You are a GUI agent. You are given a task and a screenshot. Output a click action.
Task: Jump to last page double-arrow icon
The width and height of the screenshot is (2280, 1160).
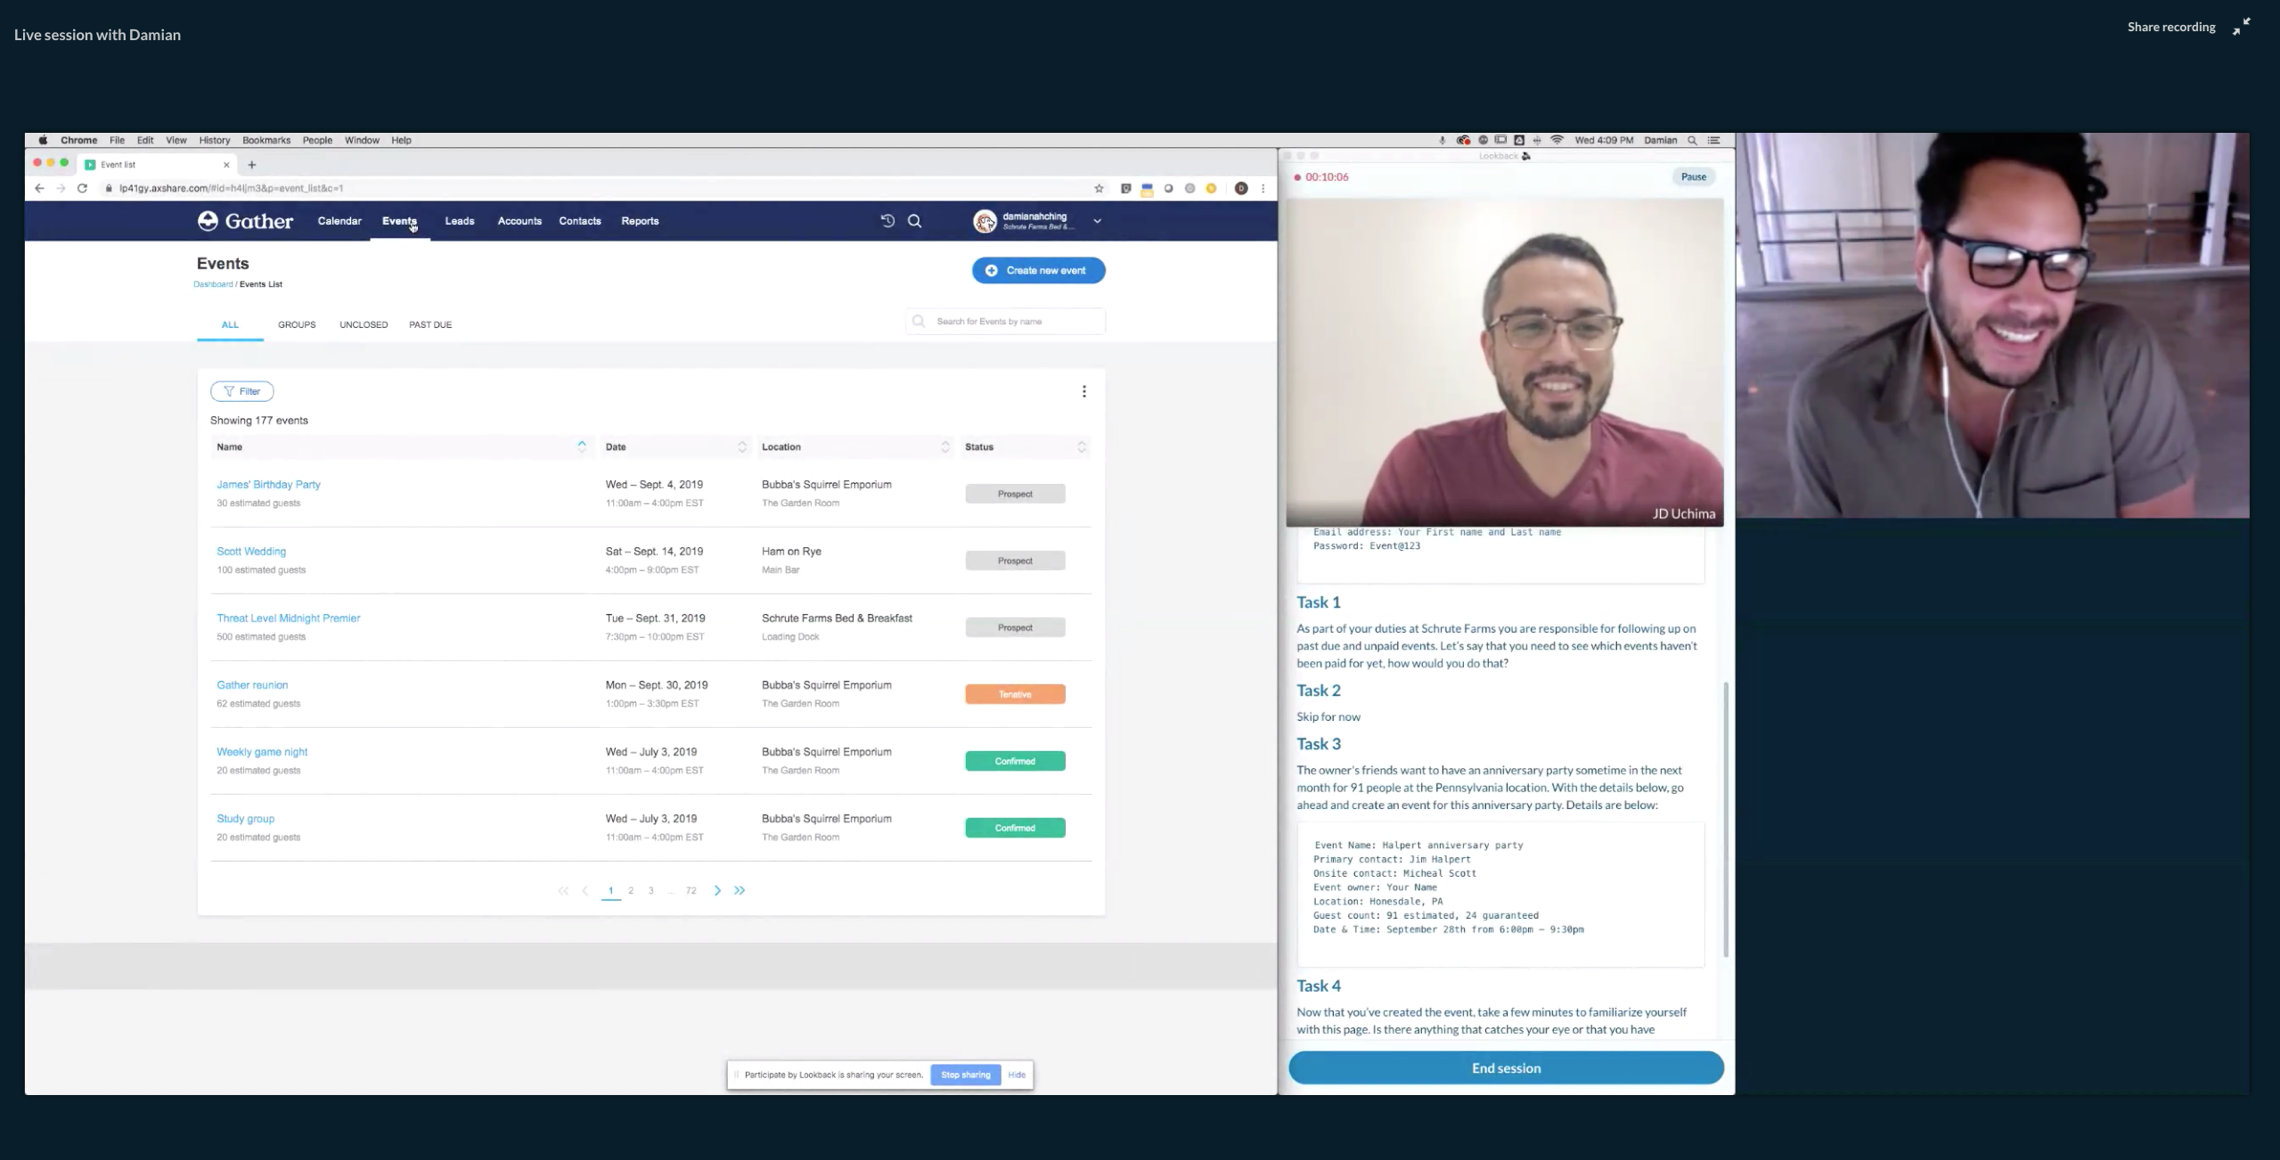click(740, 891)
